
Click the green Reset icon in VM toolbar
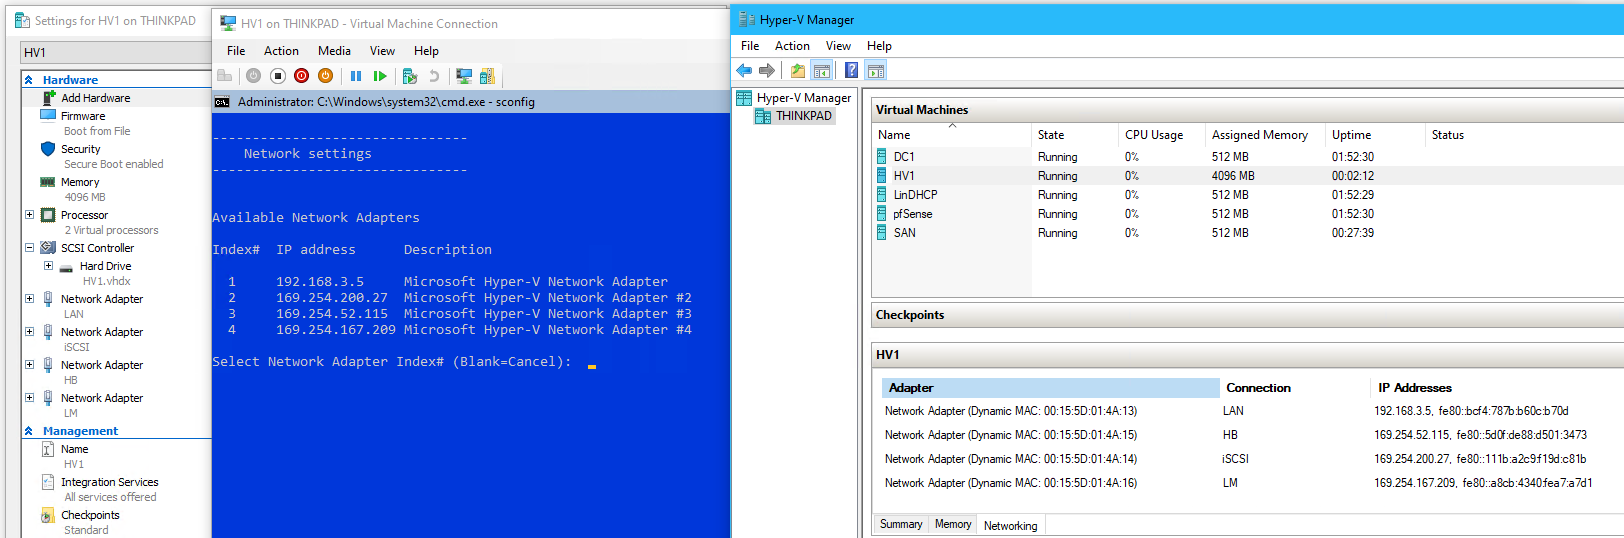click(380, 76)
